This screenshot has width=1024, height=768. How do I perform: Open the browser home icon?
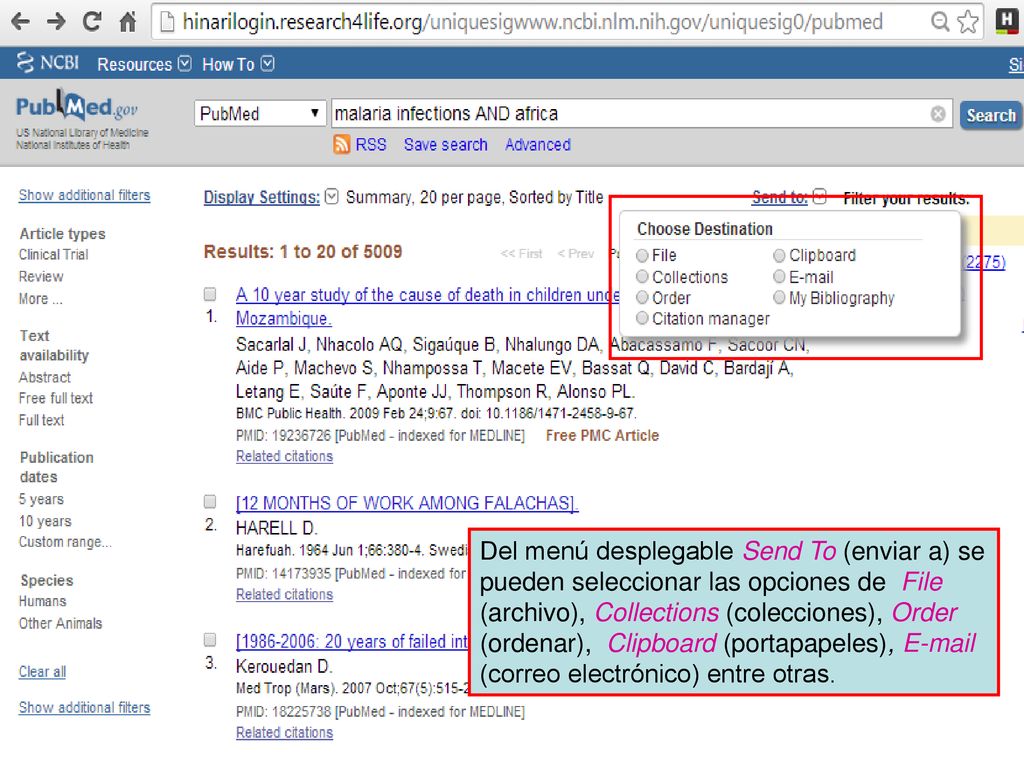point(127,22)
